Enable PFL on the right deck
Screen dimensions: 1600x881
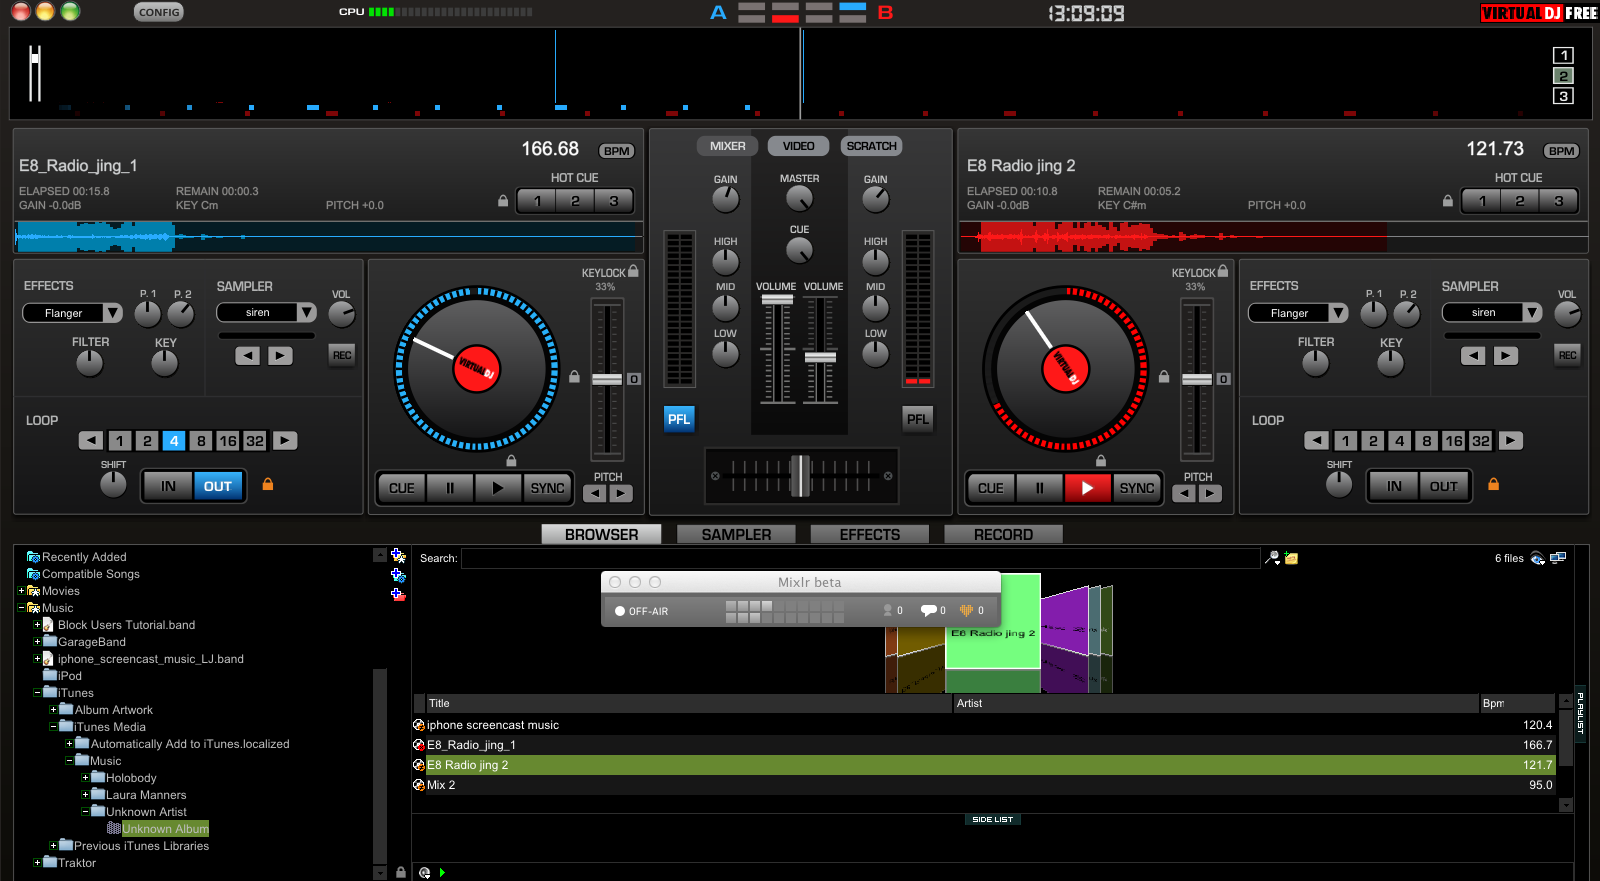pos(917,419)
